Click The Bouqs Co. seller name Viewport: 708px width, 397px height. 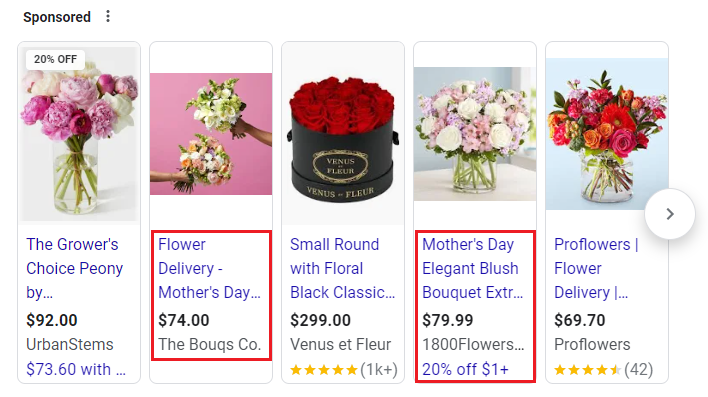[210, 344]
